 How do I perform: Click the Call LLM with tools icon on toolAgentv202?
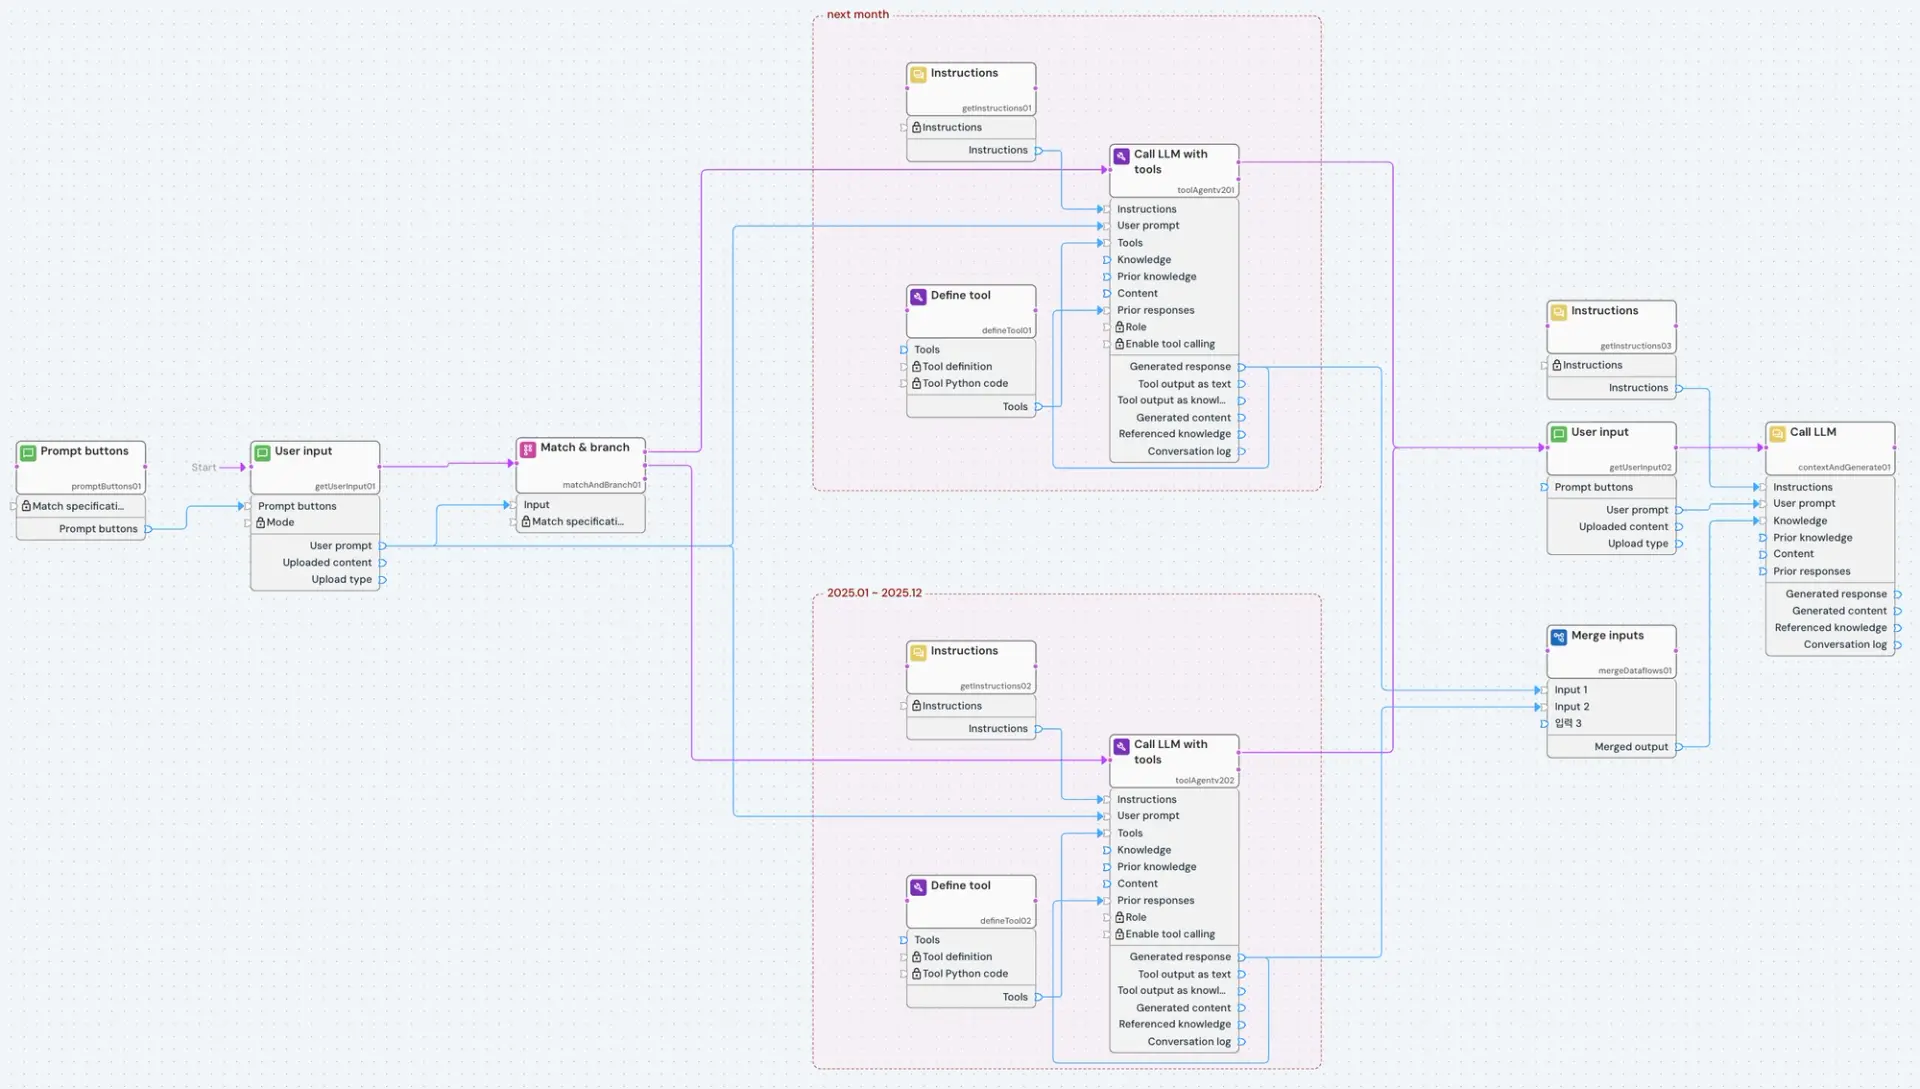(1121, 746)
